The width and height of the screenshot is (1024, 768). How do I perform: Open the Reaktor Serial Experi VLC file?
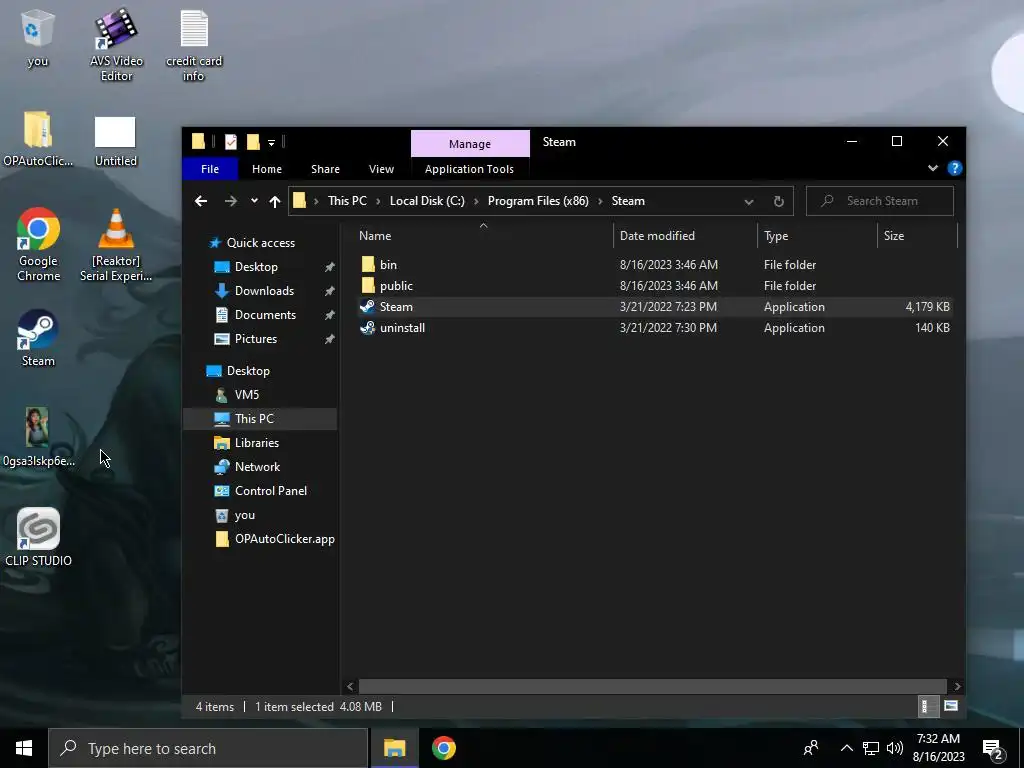116,244
